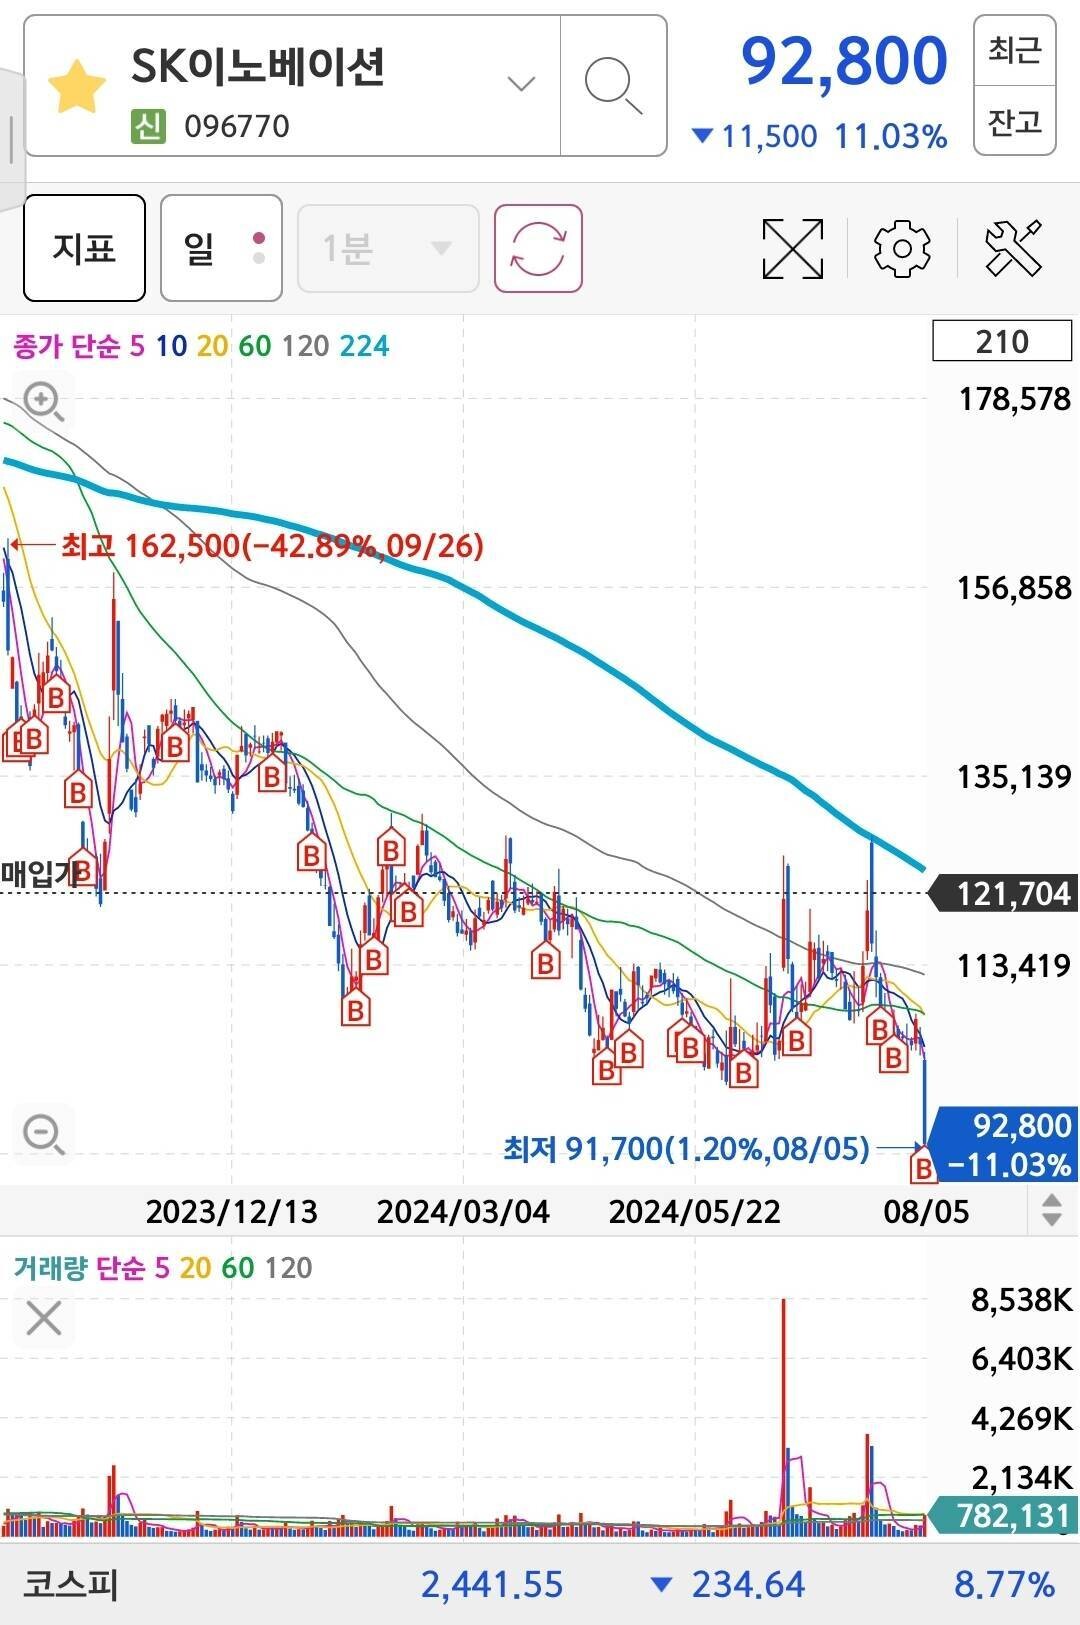This screenshot has height=1625, width=1080.
Task: Open the drawing tools icon
Action: (x=1013, y=248)
